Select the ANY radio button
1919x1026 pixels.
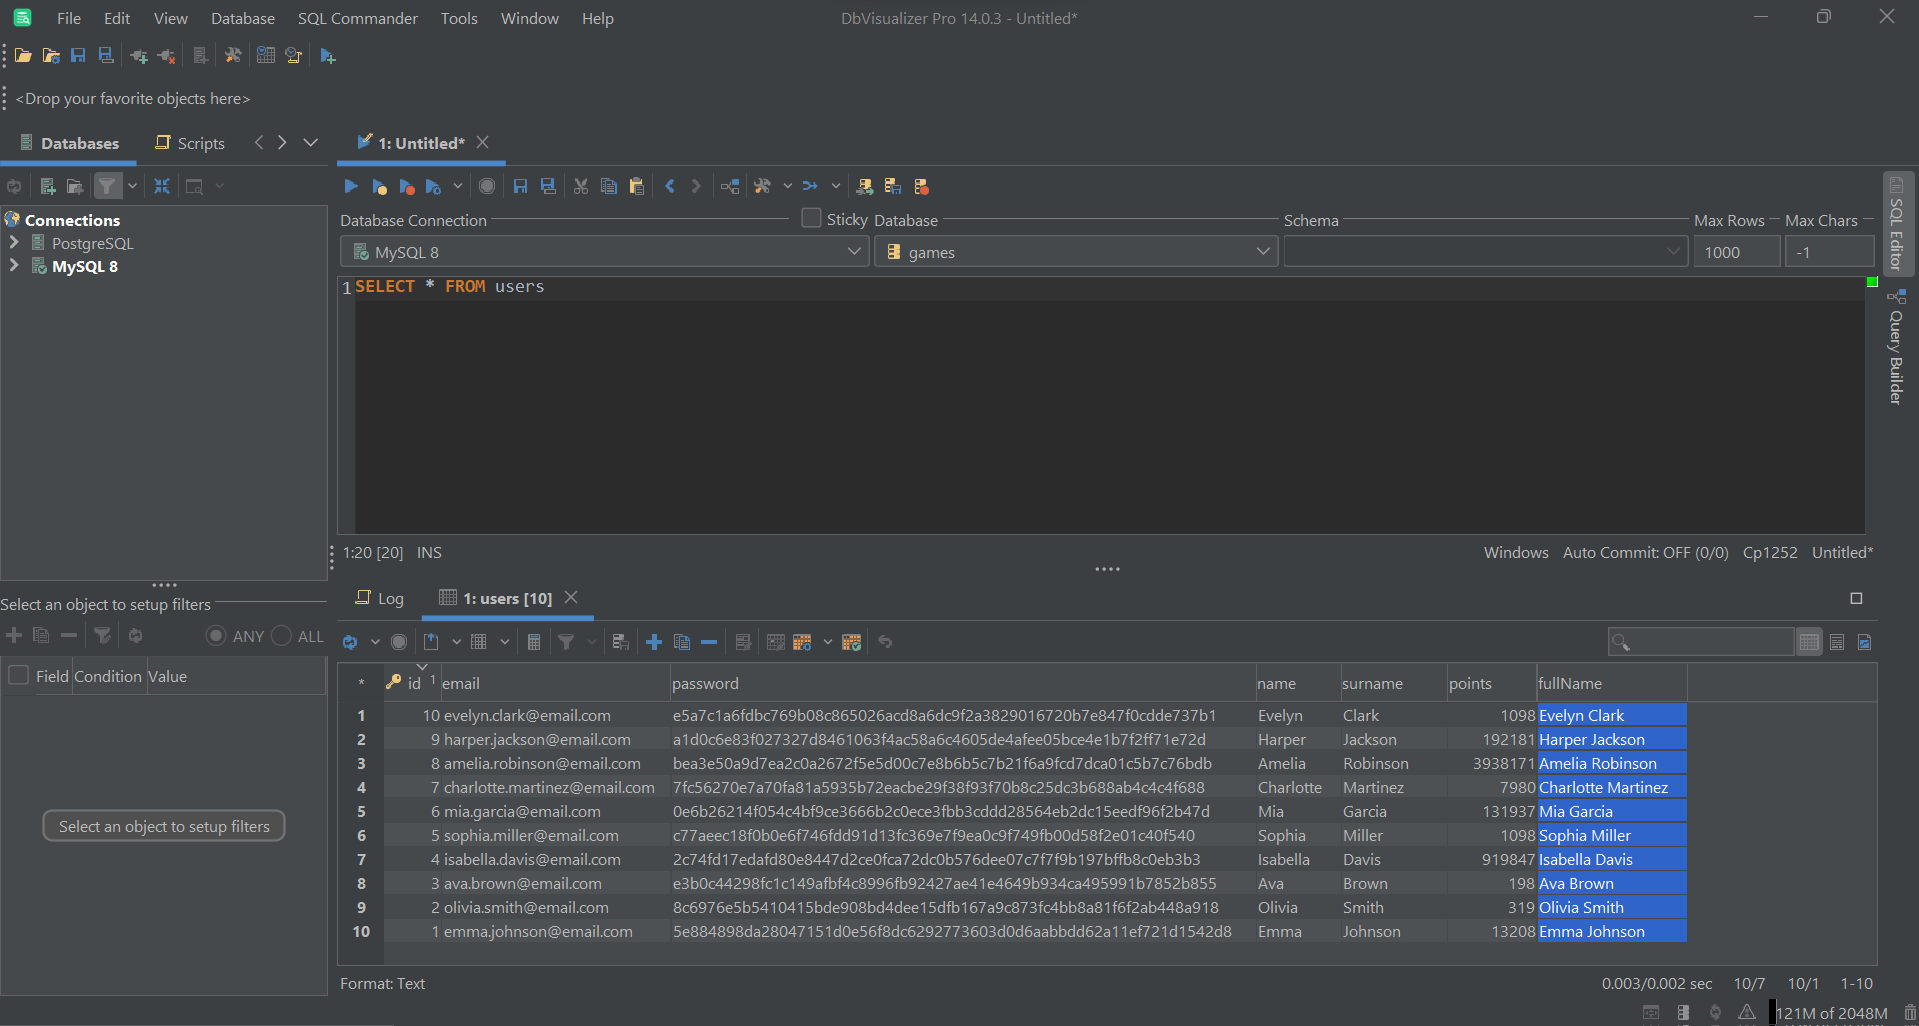pyautogui.click(x=214, y=635)
